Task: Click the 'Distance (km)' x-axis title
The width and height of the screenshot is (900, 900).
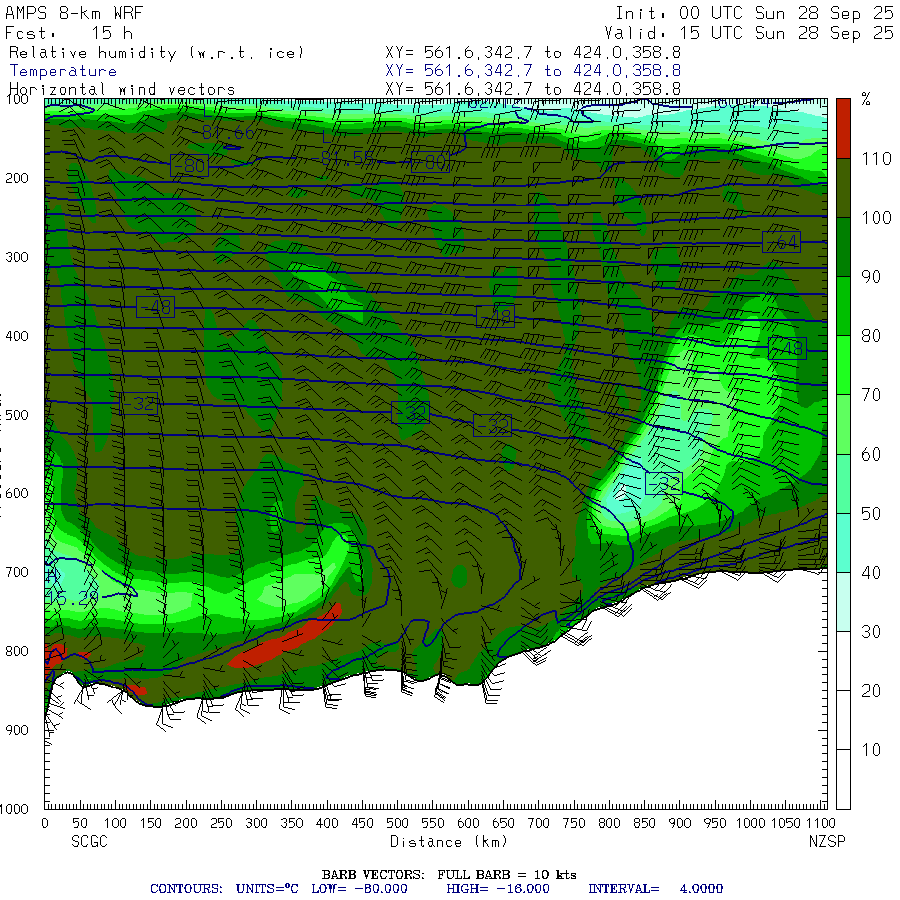Action: pyautogui.click(x=435, y=842)
